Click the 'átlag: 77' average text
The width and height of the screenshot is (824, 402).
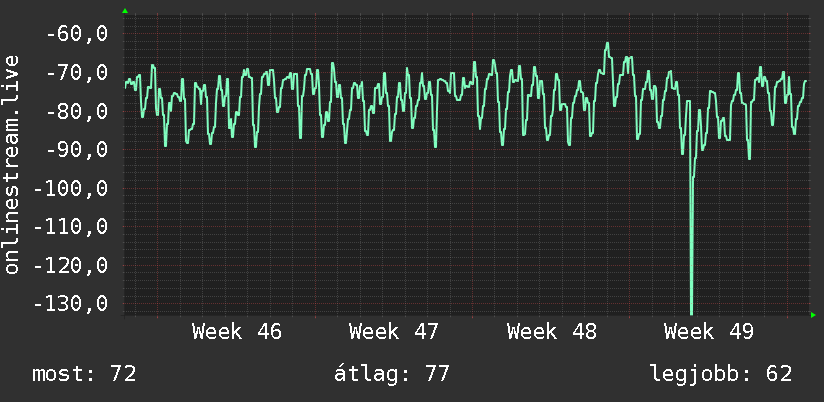[392, 374]
